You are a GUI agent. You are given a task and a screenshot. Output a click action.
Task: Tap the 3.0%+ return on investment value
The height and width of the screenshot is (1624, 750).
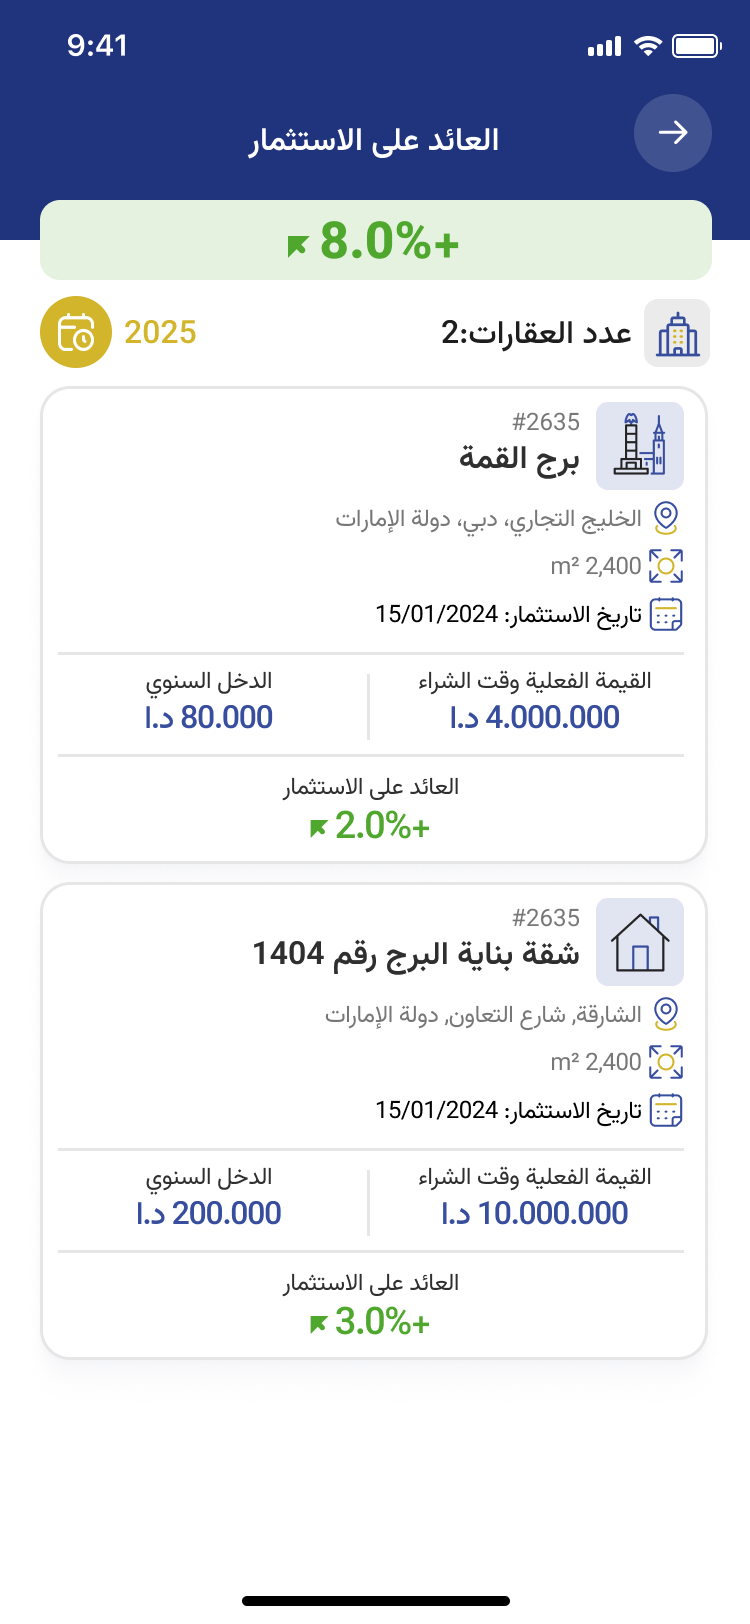click(371, 1322)
